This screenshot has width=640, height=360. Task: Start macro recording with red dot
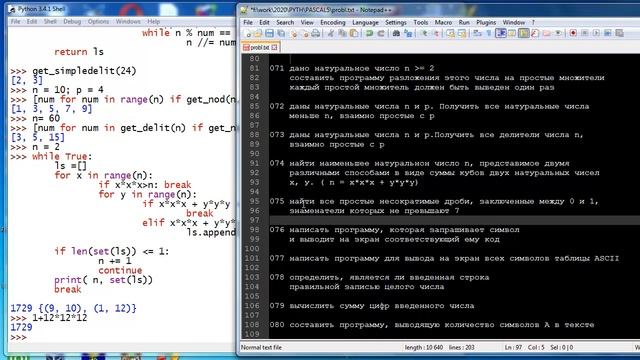pyautogui.click(x=573, y=33)
